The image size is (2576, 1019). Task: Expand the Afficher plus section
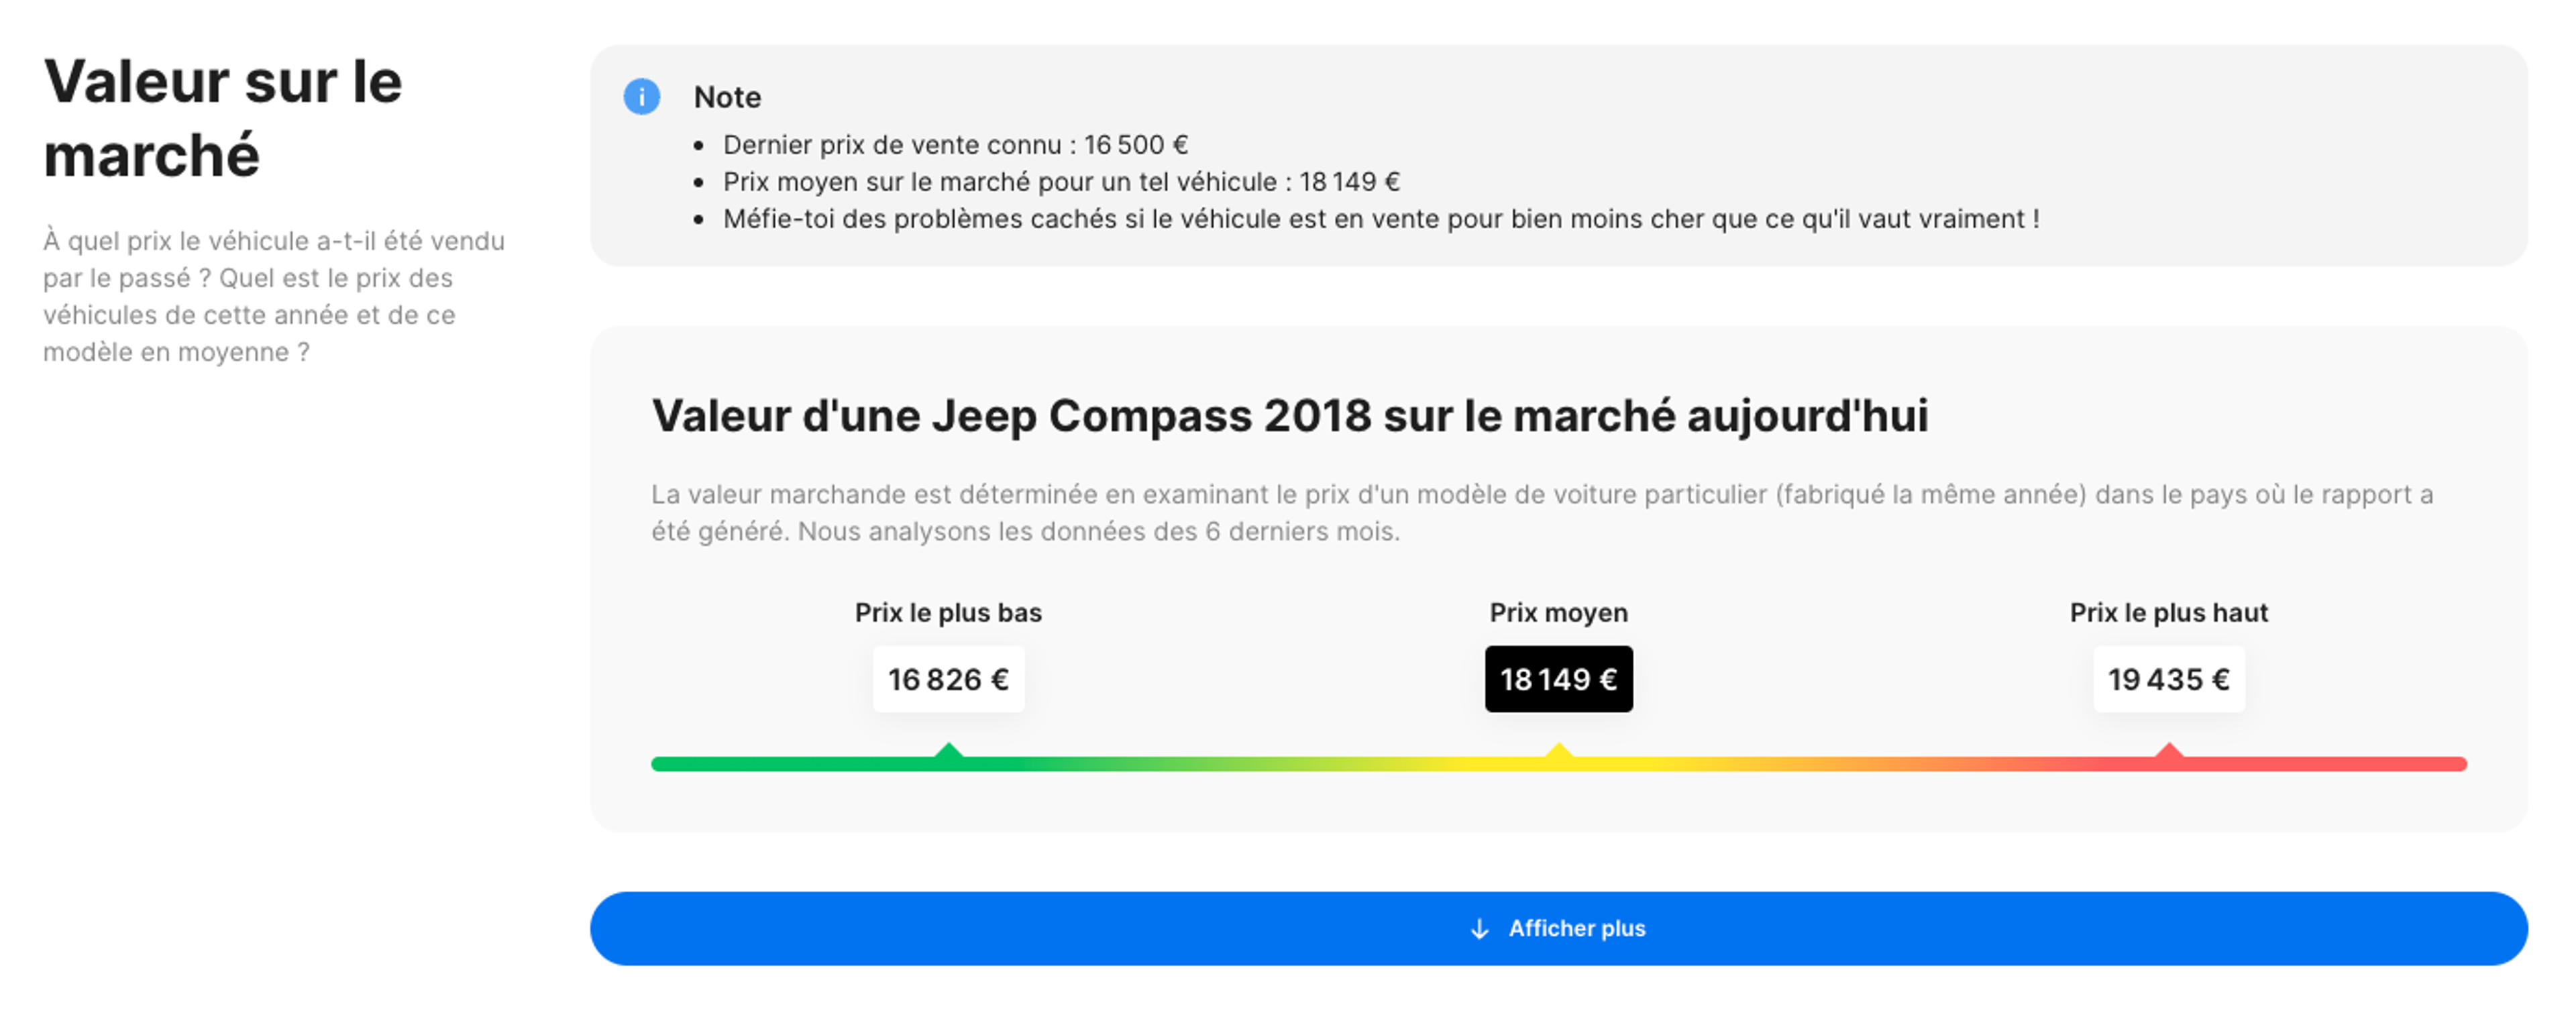tap(1558, 928)
